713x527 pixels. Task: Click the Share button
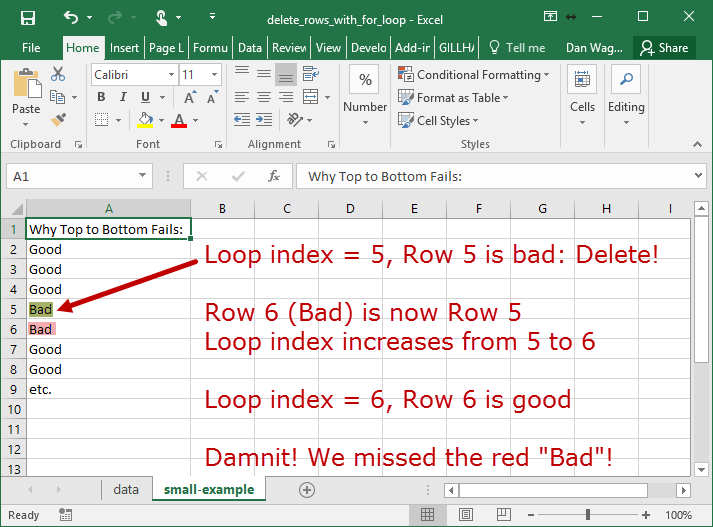[664, 48]
